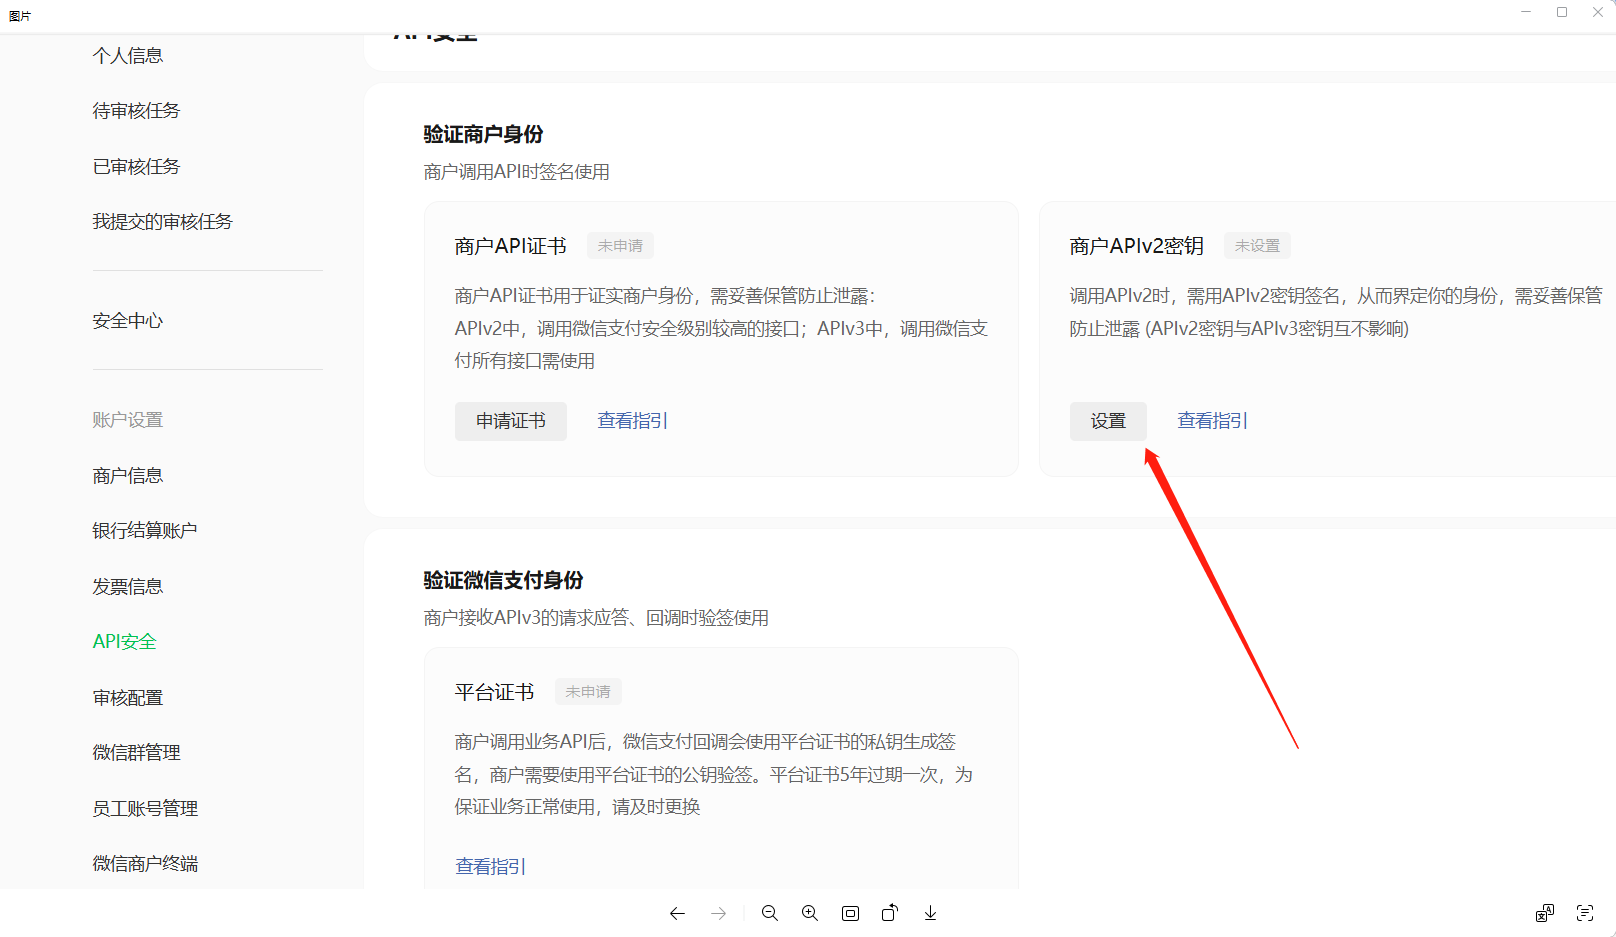1616x937 pixels.
Task: Go to the next image
Action: 718,913
